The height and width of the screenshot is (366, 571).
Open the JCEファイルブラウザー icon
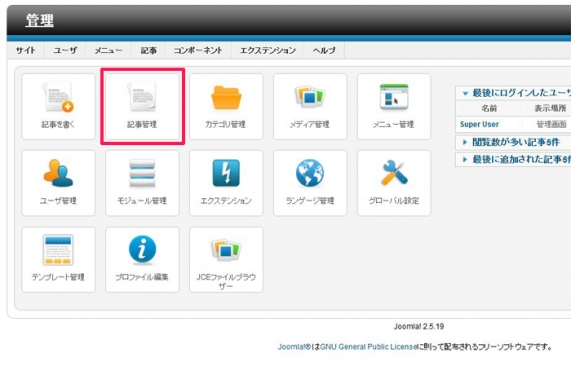coord(226,260)
